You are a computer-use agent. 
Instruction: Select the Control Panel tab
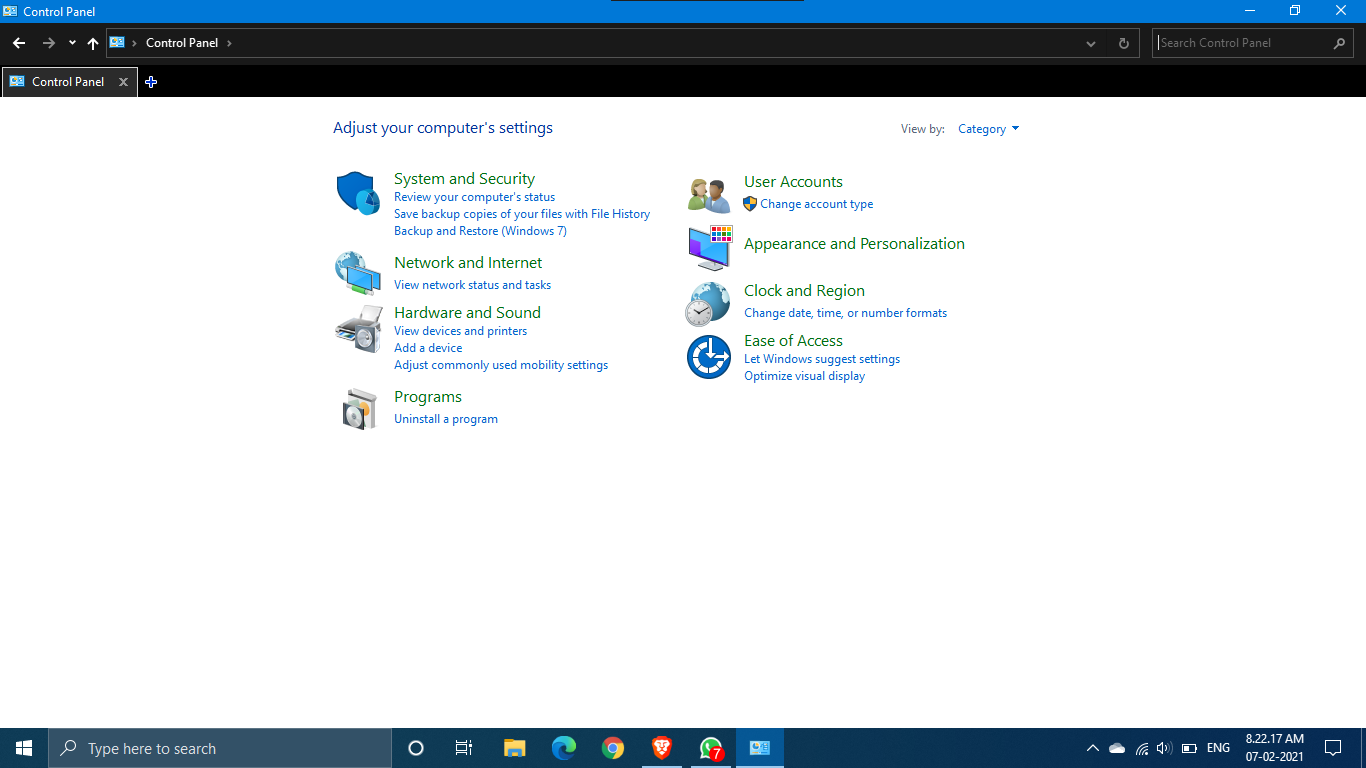click(68, 82)
